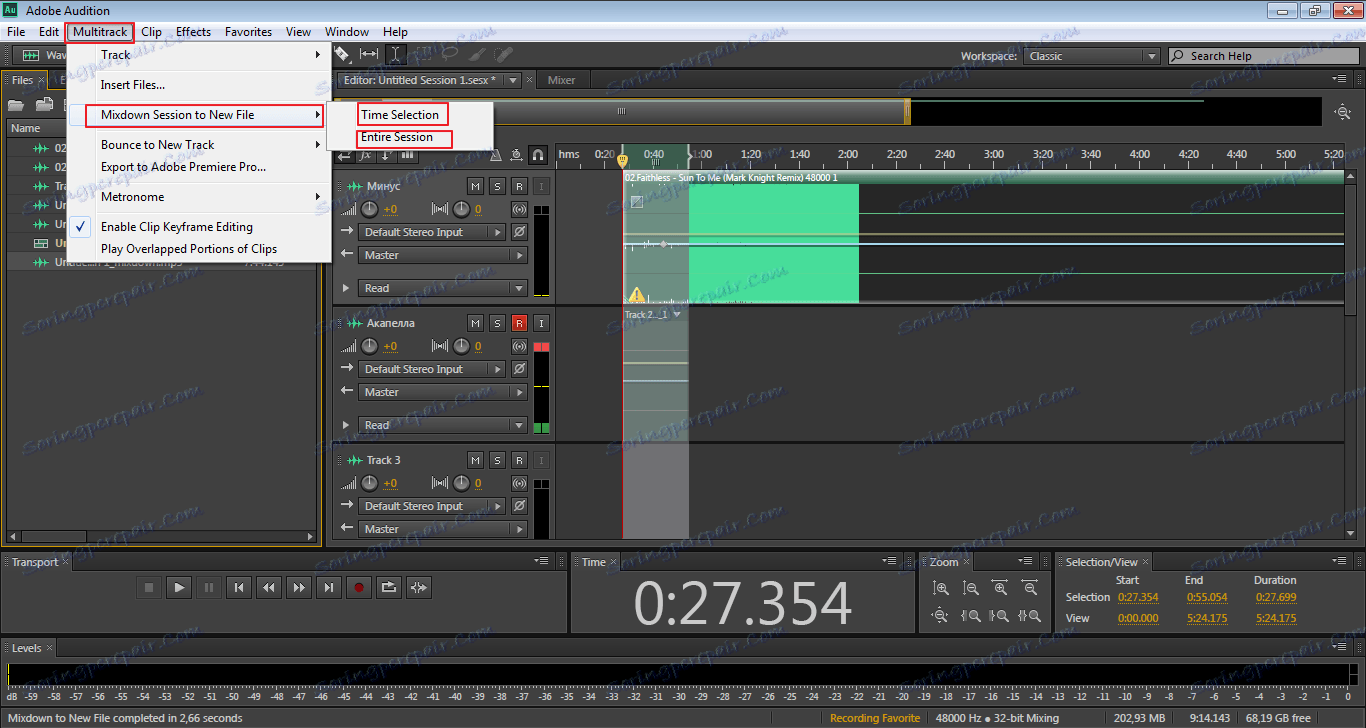Toggle Skip Selection button in Transport
1366x728 pixels.
(419, 588)
